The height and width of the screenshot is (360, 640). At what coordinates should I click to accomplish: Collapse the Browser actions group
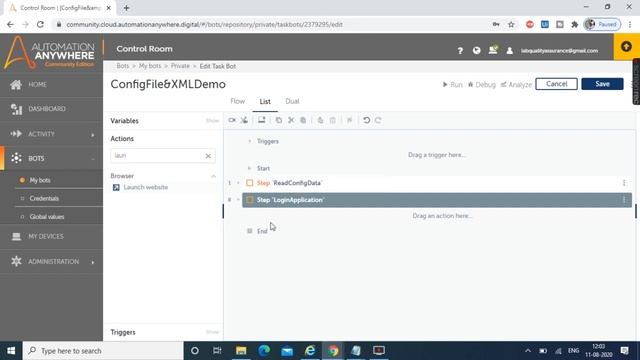coord(213,176)
